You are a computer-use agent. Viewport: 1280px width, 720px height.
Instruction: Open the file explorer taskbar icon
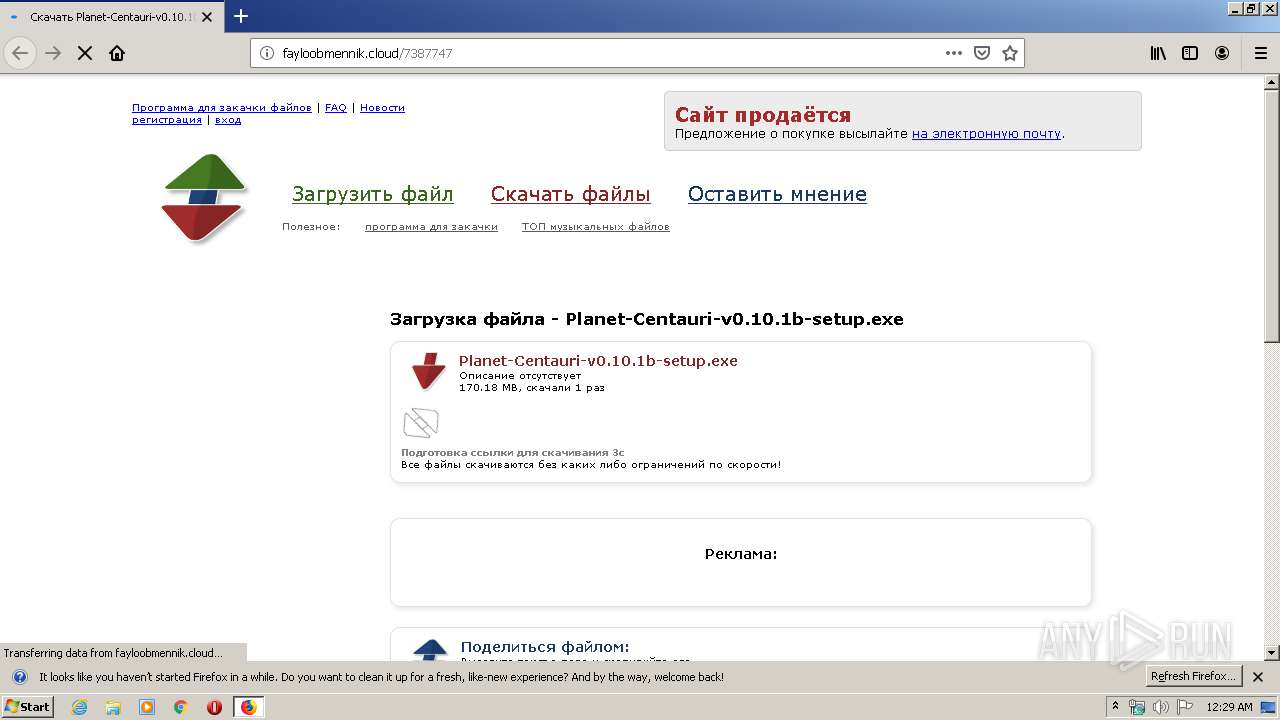113,707
